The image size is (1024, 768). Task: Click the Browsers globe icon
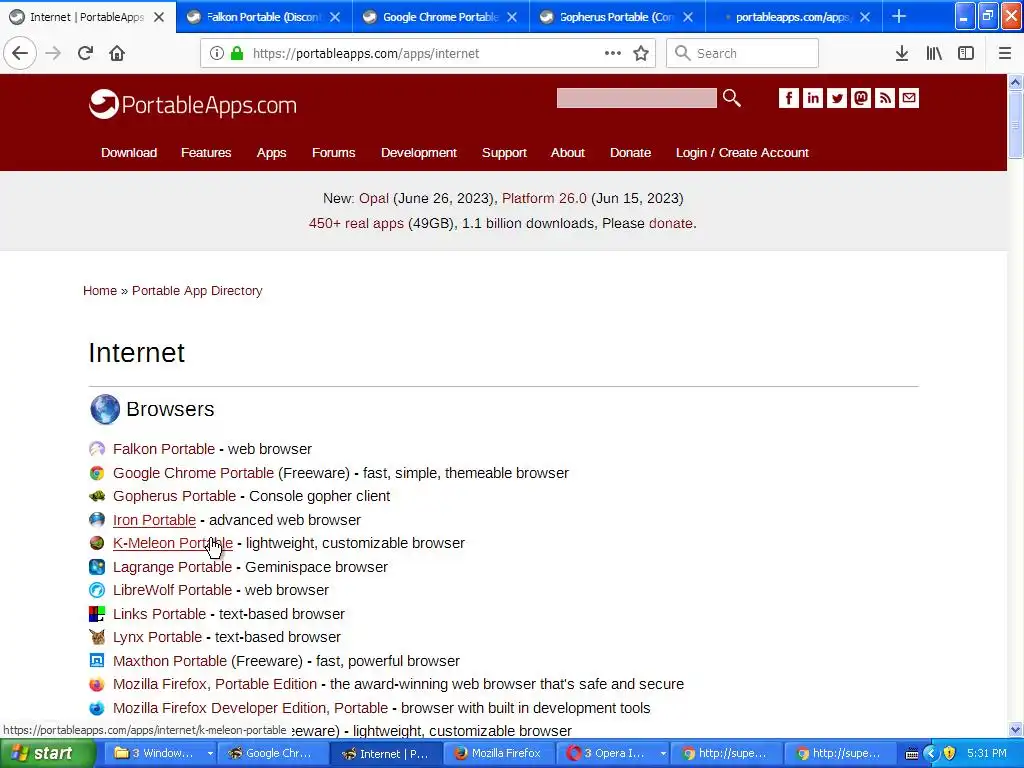click(x=104, y=409)
